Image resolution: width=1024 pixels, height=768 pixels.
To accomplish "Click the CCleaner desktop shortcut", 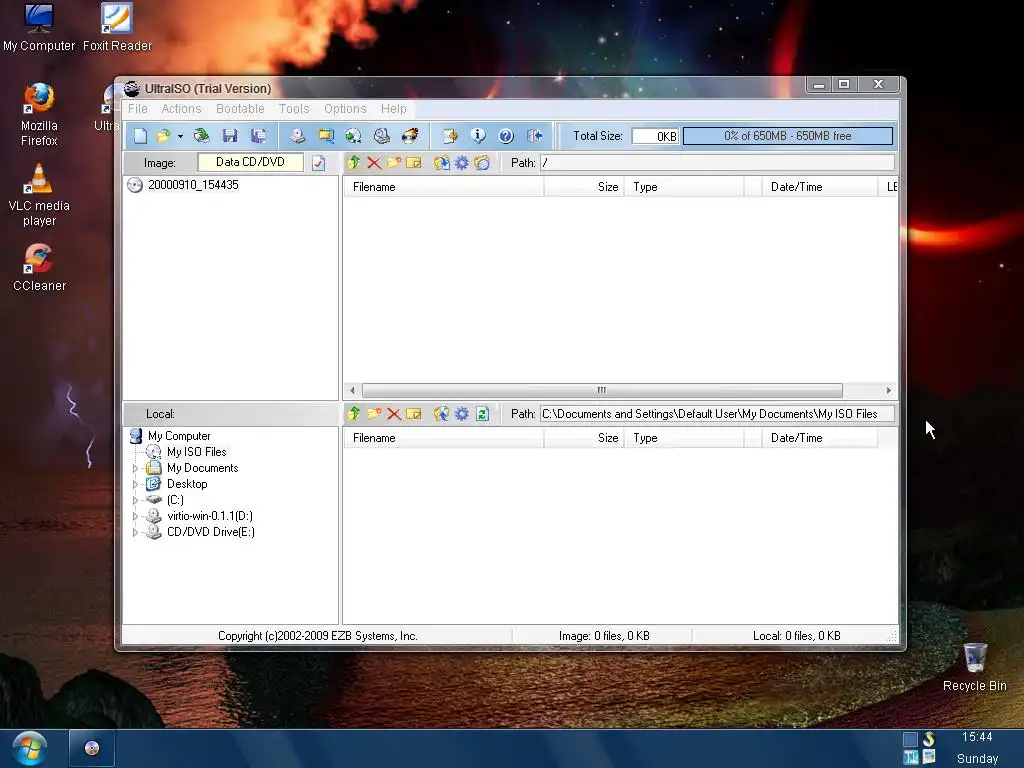I will pos(39,267).
